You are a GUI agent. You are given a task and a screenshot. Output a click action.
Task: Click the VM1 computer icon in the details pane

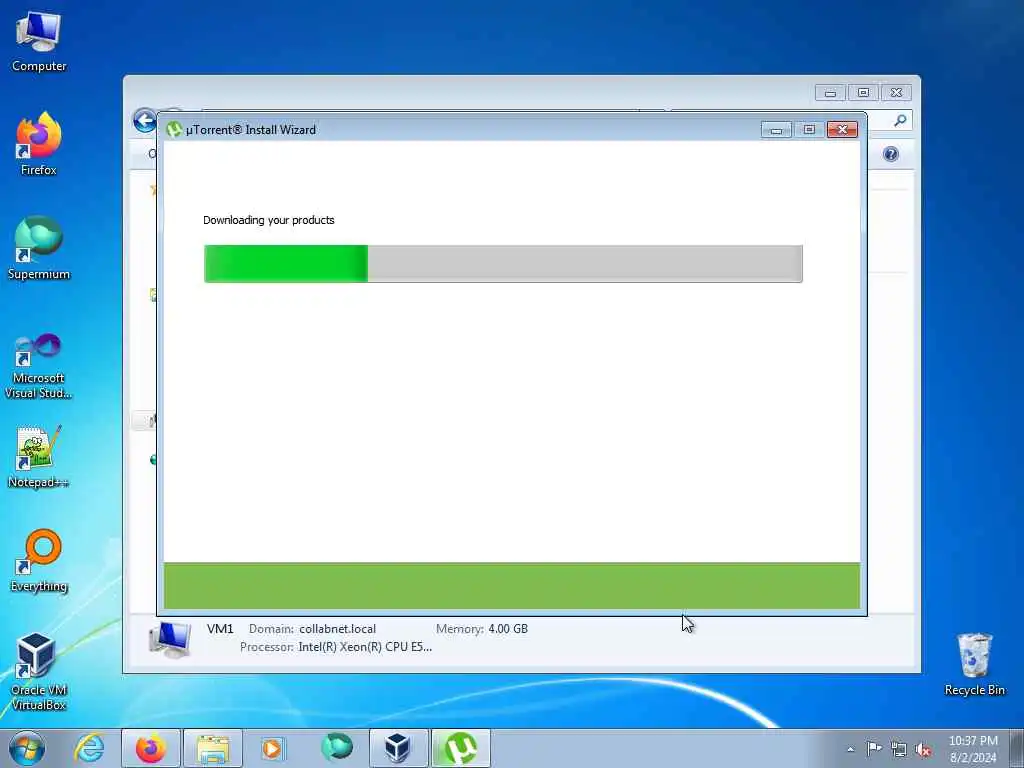(x=170, y=639)
